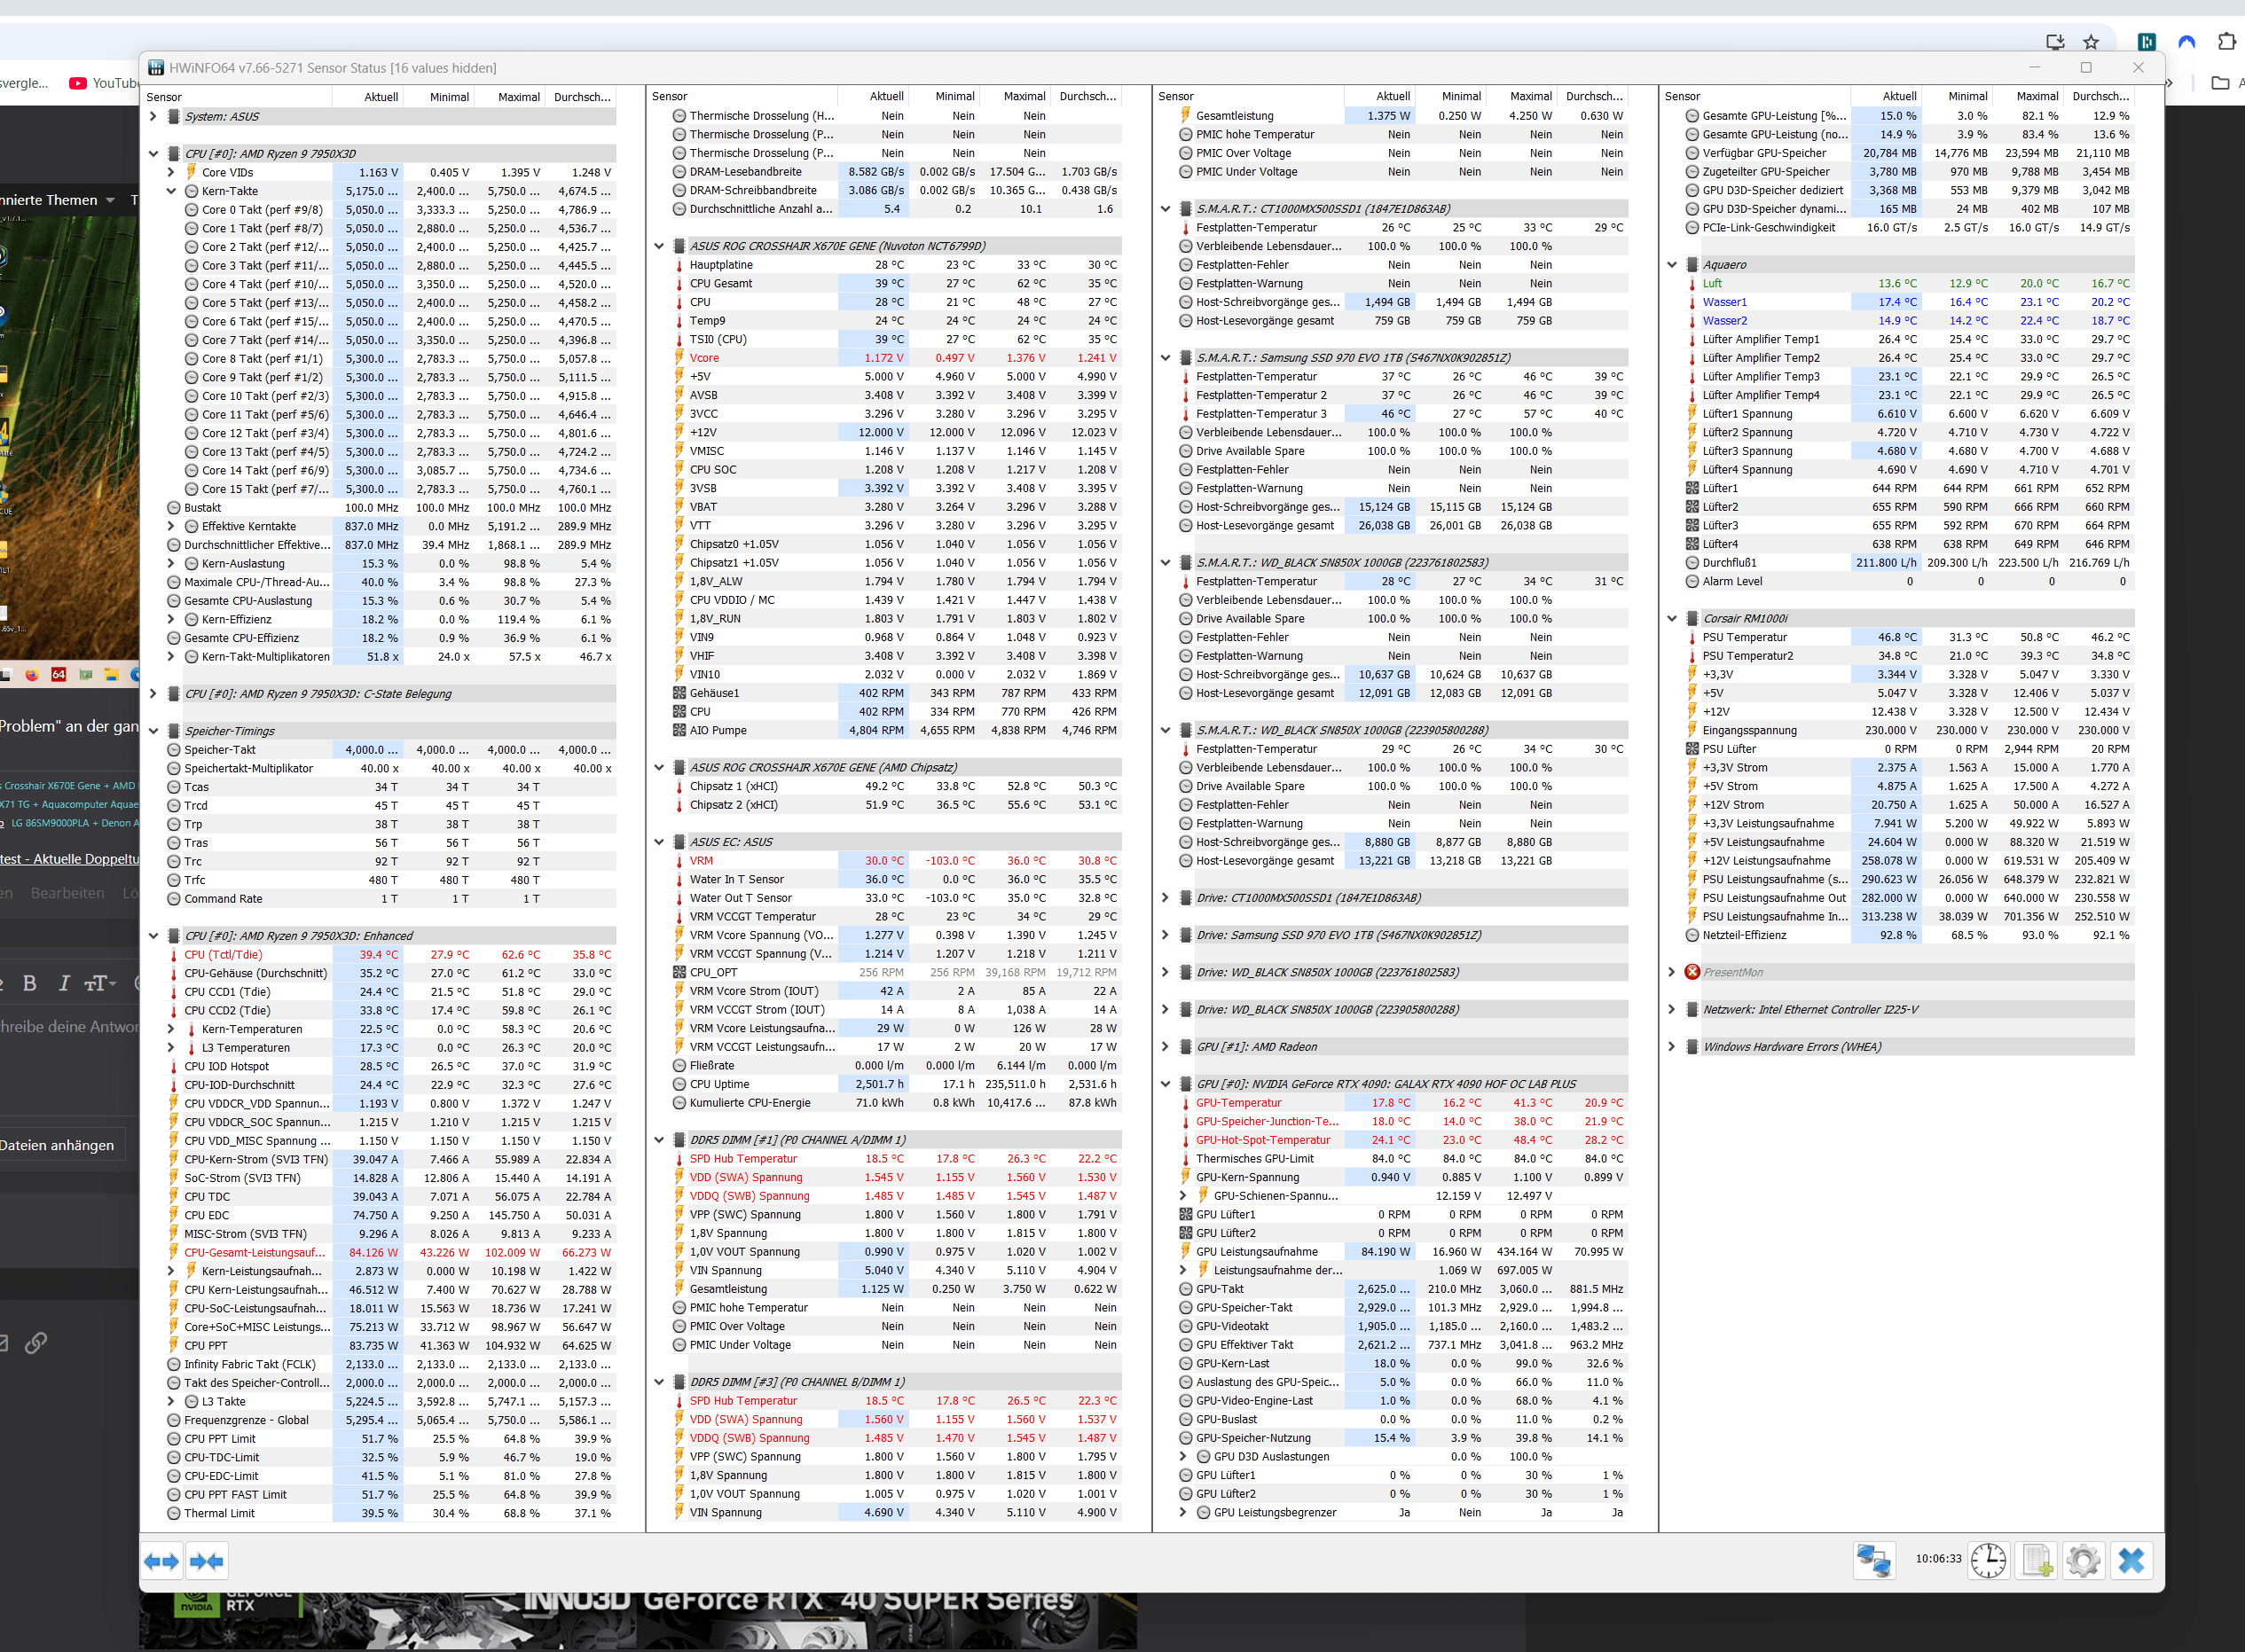2245x1652 pixels.
Task: Click the Crosshair X670E Gene signature link
Action: pos(69,786)
